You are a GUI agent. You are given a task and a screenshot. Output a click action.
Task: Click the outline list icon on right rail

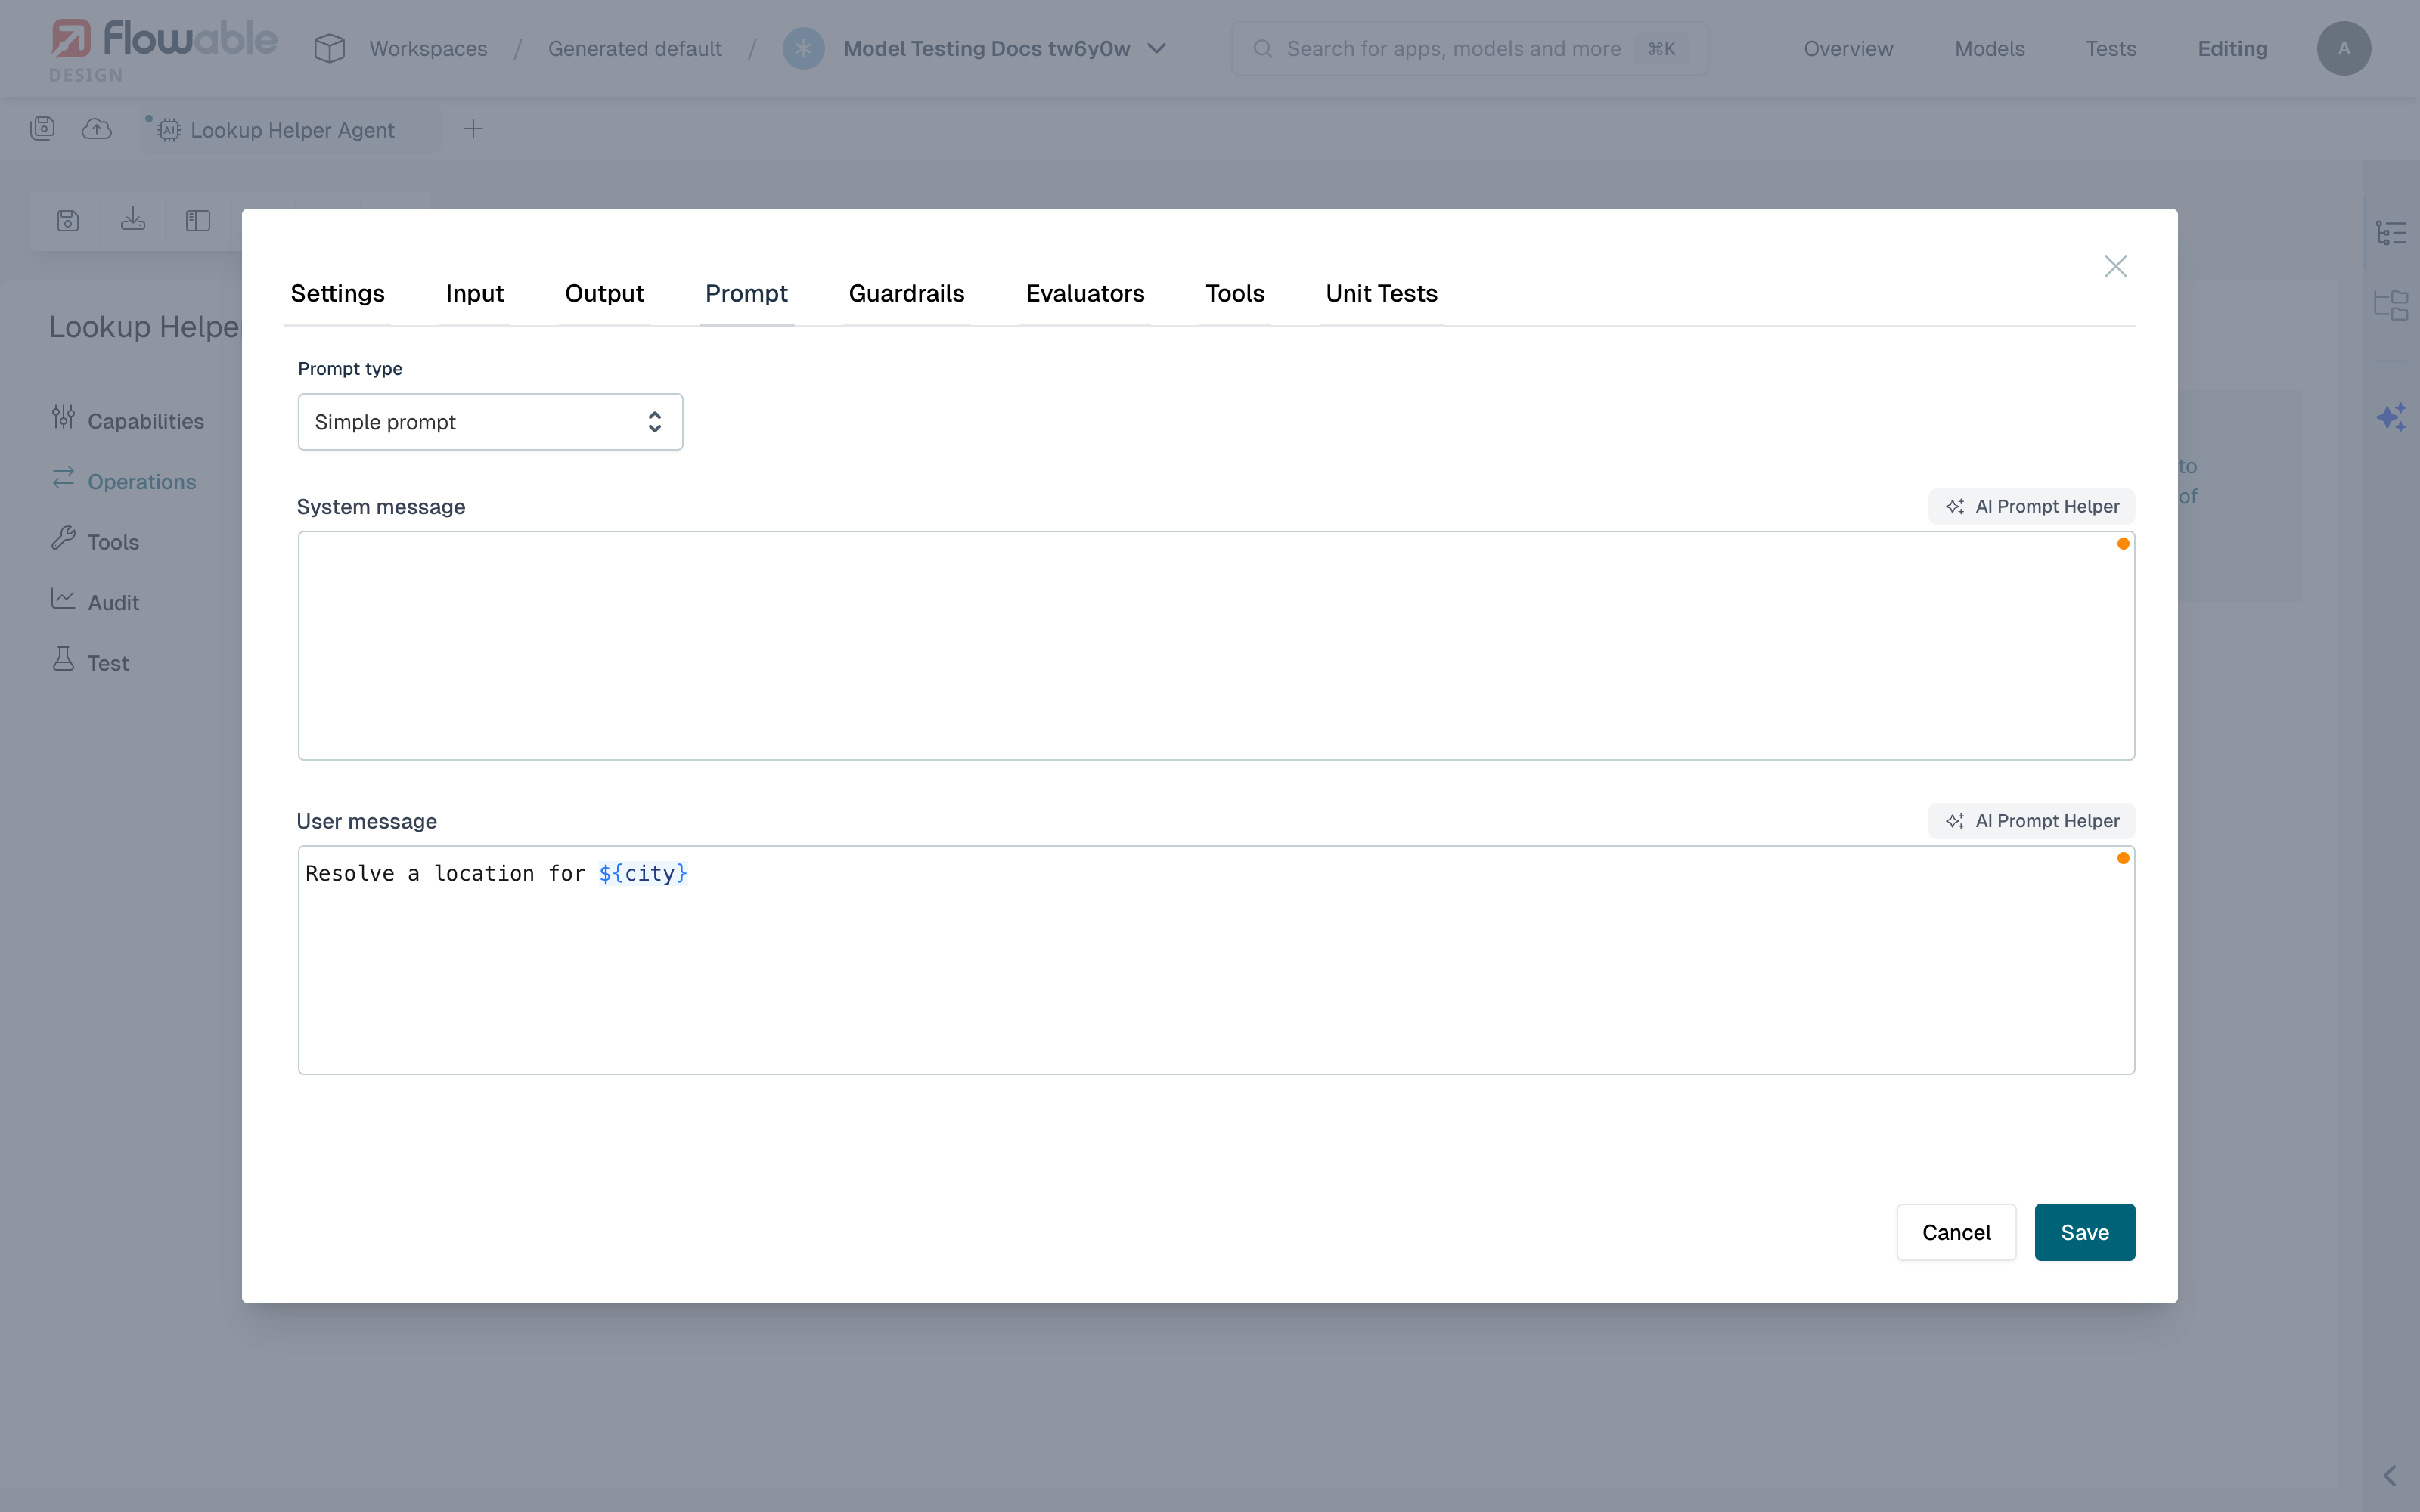(2391, 233)
